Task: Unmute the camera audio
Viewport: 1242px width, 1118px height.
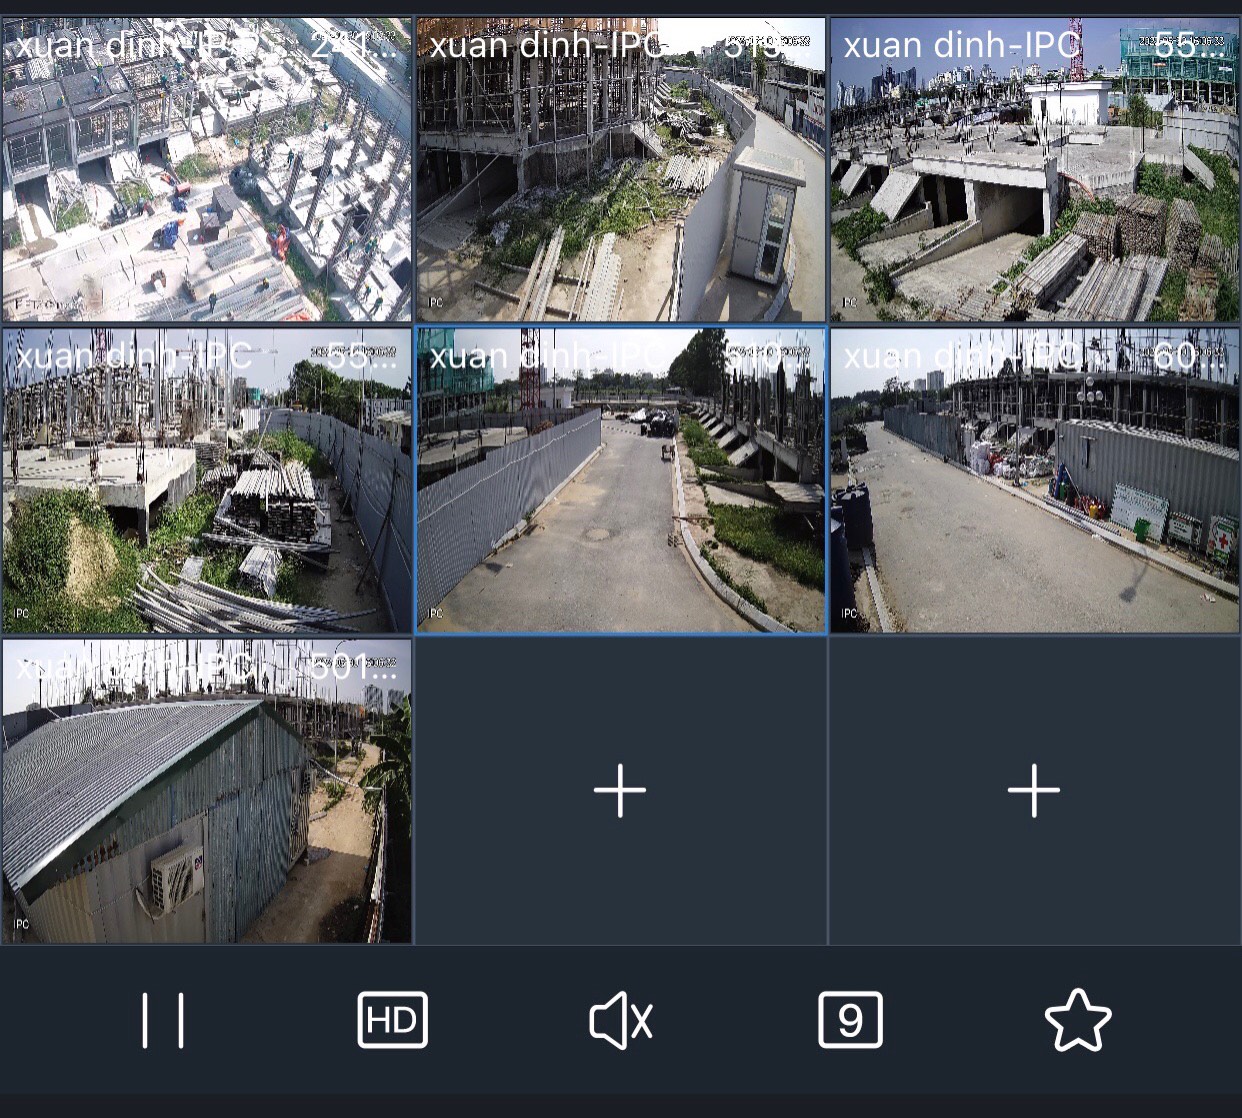Action: coord(620,1020)
